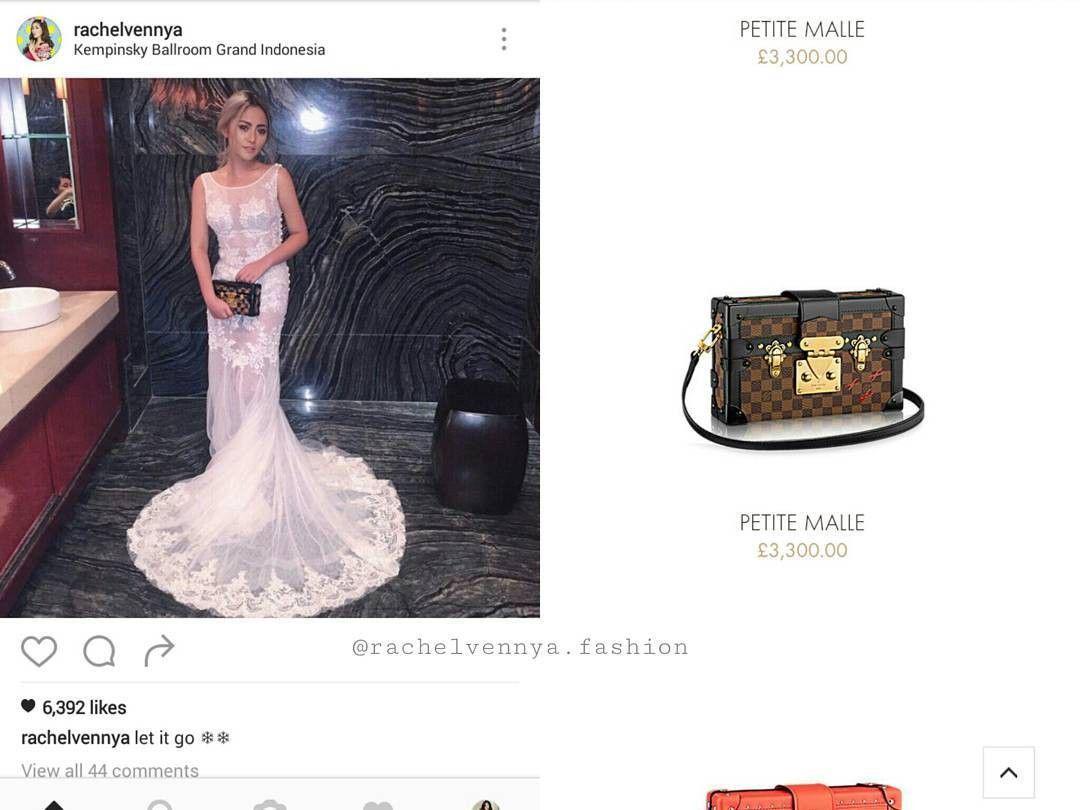The height and width of the screenshot is (810, 1080).
Task: Like the post with the heart icon
Action: click(x=39, y=651)
